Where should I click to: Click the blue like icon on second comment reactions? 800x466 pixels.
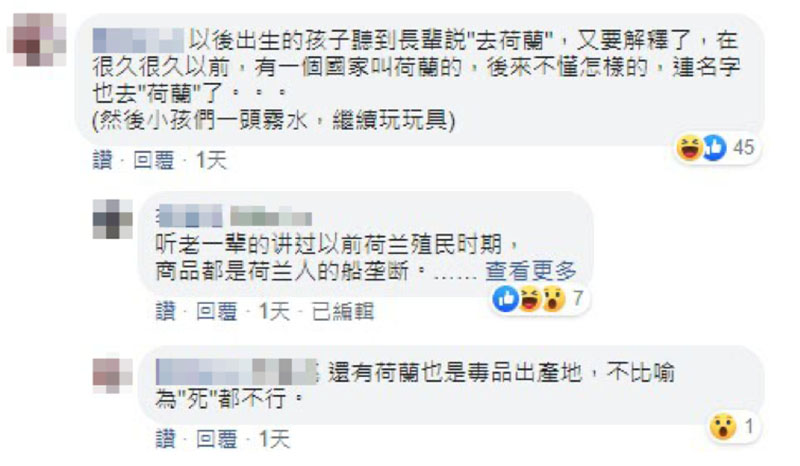[x=506, y=299]
